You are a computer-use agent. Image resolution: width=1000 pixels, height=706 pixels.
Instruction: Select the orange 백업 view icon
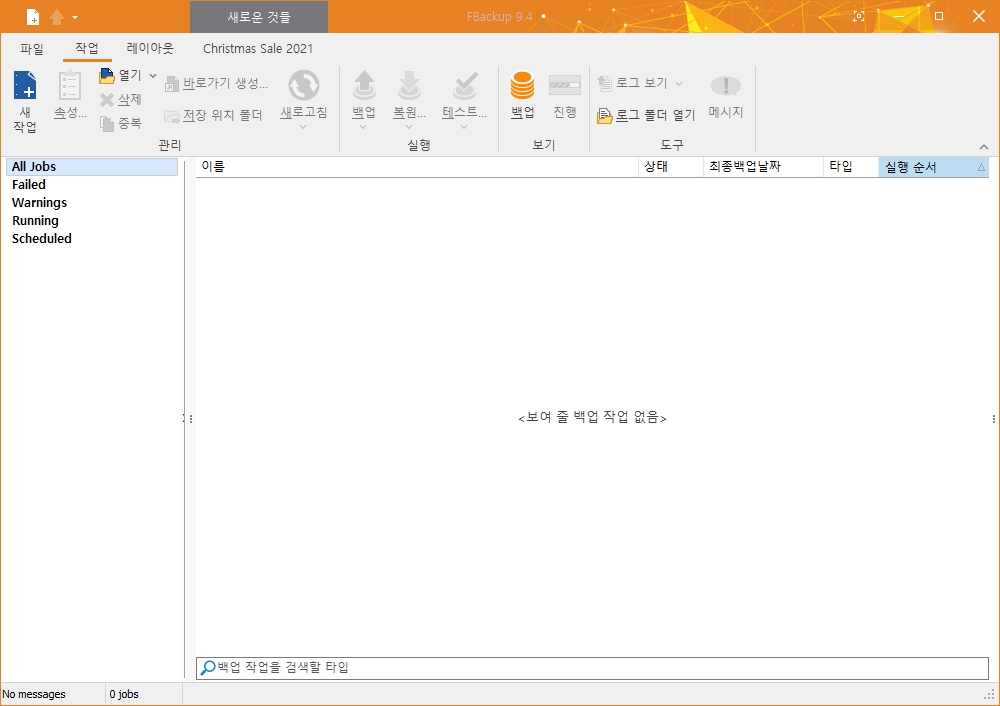(522, 85)
